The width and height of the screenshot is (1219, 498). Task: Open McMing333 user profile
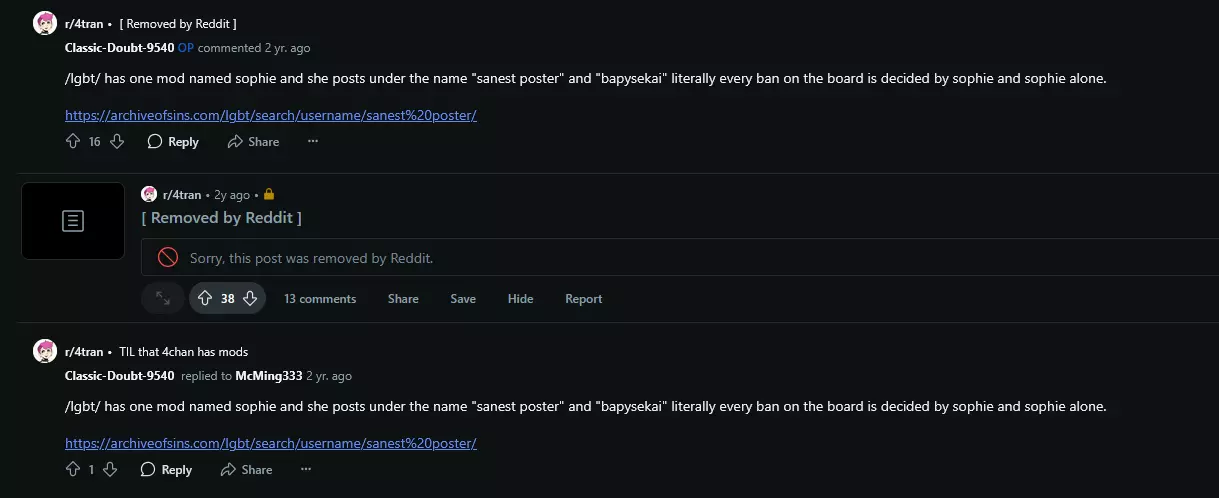click(269, 376)
